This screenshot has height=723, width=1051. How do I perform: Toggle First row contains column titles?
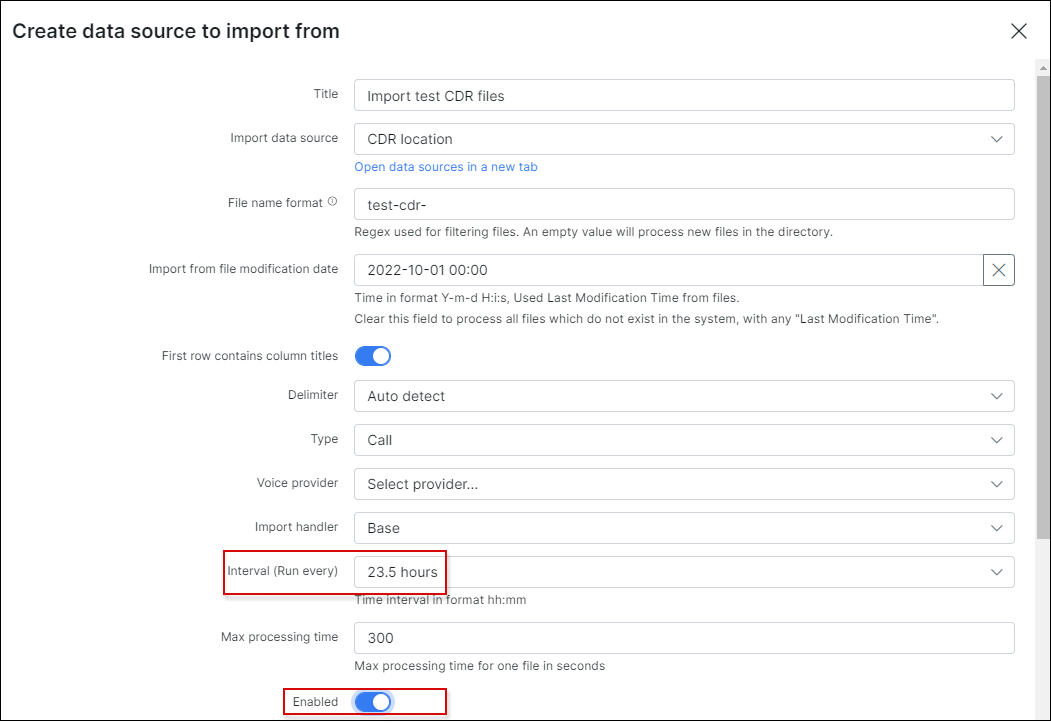click(x=372, y=356)
